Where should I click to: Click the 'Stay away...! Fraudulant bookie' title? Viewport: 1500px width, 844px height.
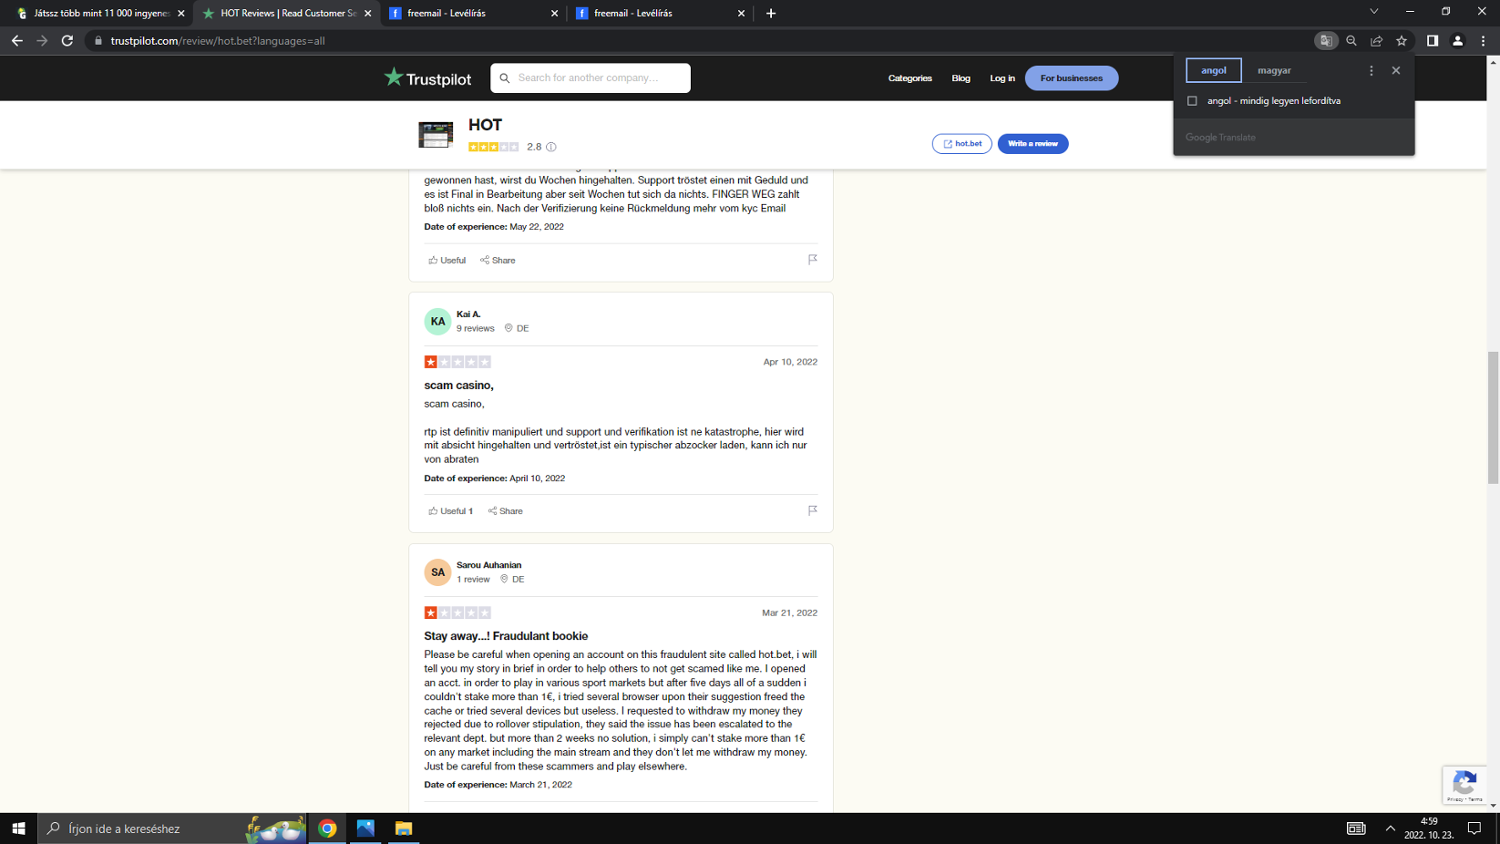click(x=506, y=636)
